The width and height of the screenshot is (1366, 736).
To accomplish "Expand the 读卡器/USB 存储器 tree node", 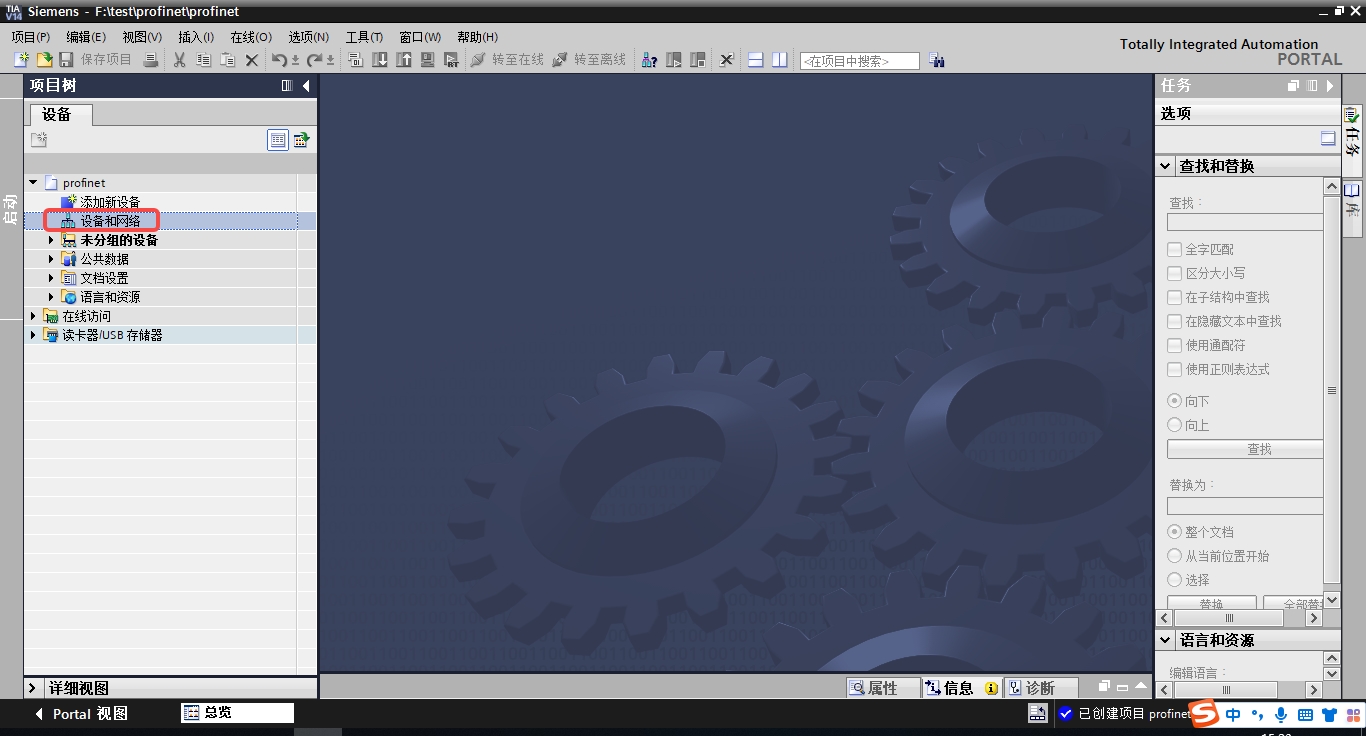I will tap(33, 335).
